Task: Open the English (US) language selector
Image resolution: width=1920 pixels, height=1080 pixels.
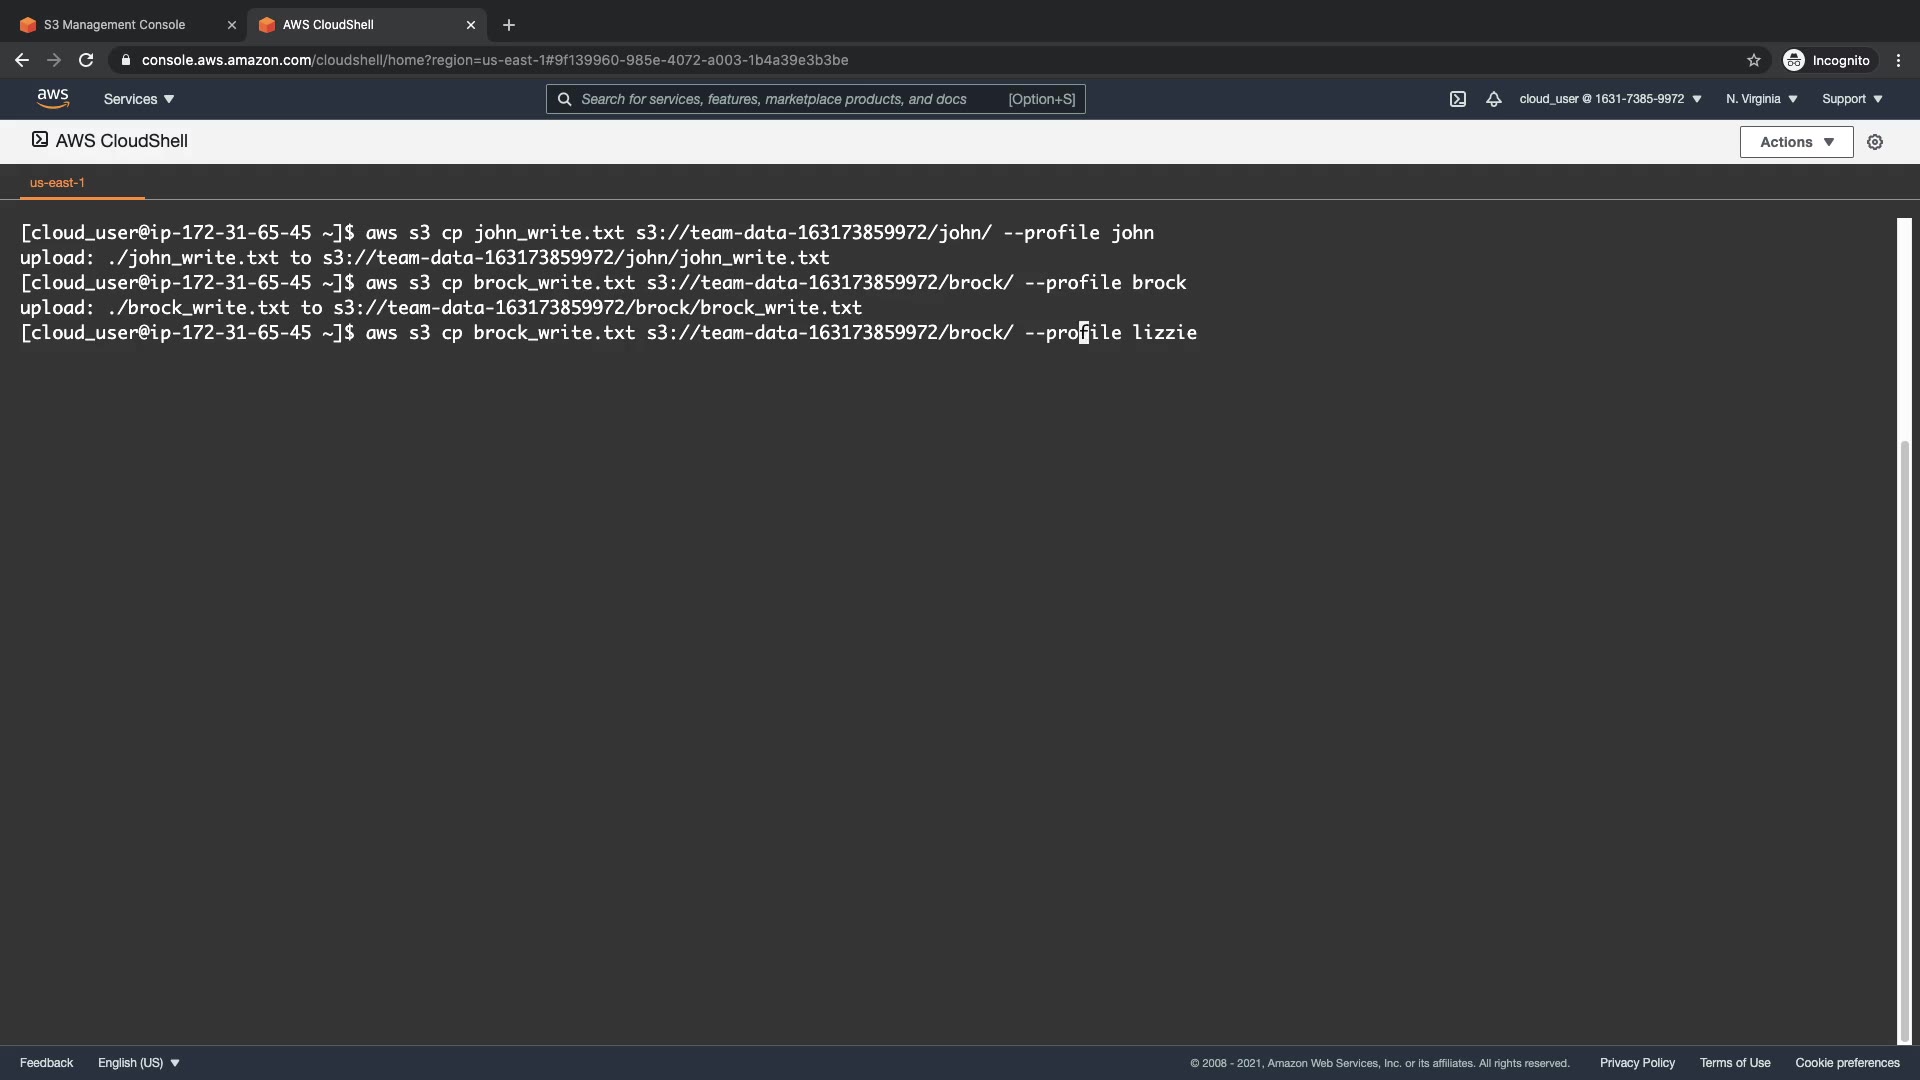Action: pos(138,1063)
